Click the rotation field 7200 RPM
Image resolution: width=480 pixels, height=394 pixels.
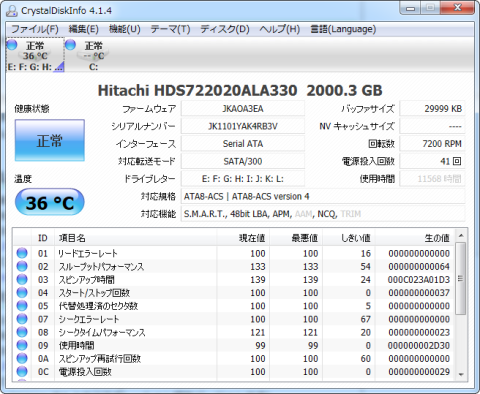tap(432, 144)
